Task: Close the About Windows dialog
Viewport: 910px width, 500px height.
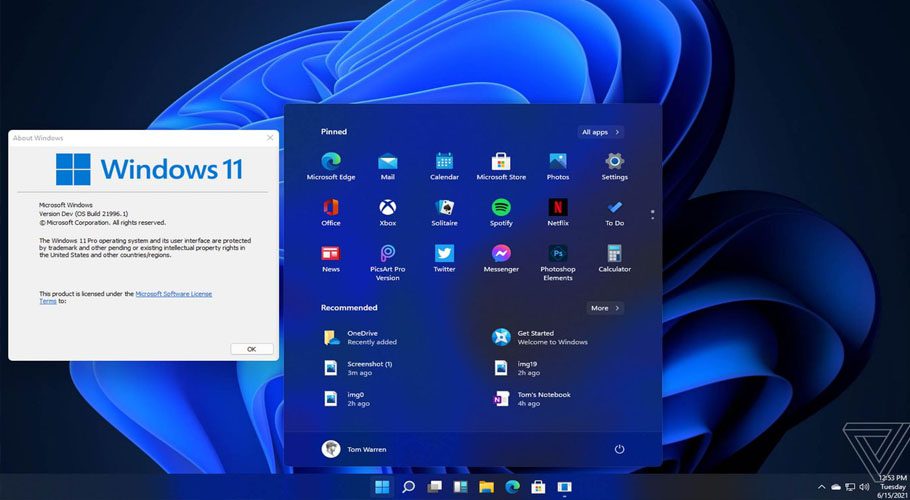Action: (270, 137)
